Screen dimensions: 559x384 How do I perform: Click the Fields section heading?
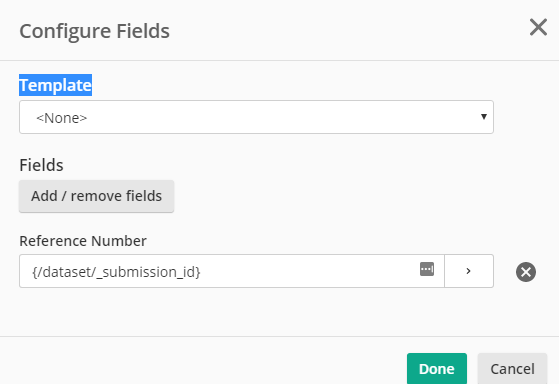(x=41, y=165)
